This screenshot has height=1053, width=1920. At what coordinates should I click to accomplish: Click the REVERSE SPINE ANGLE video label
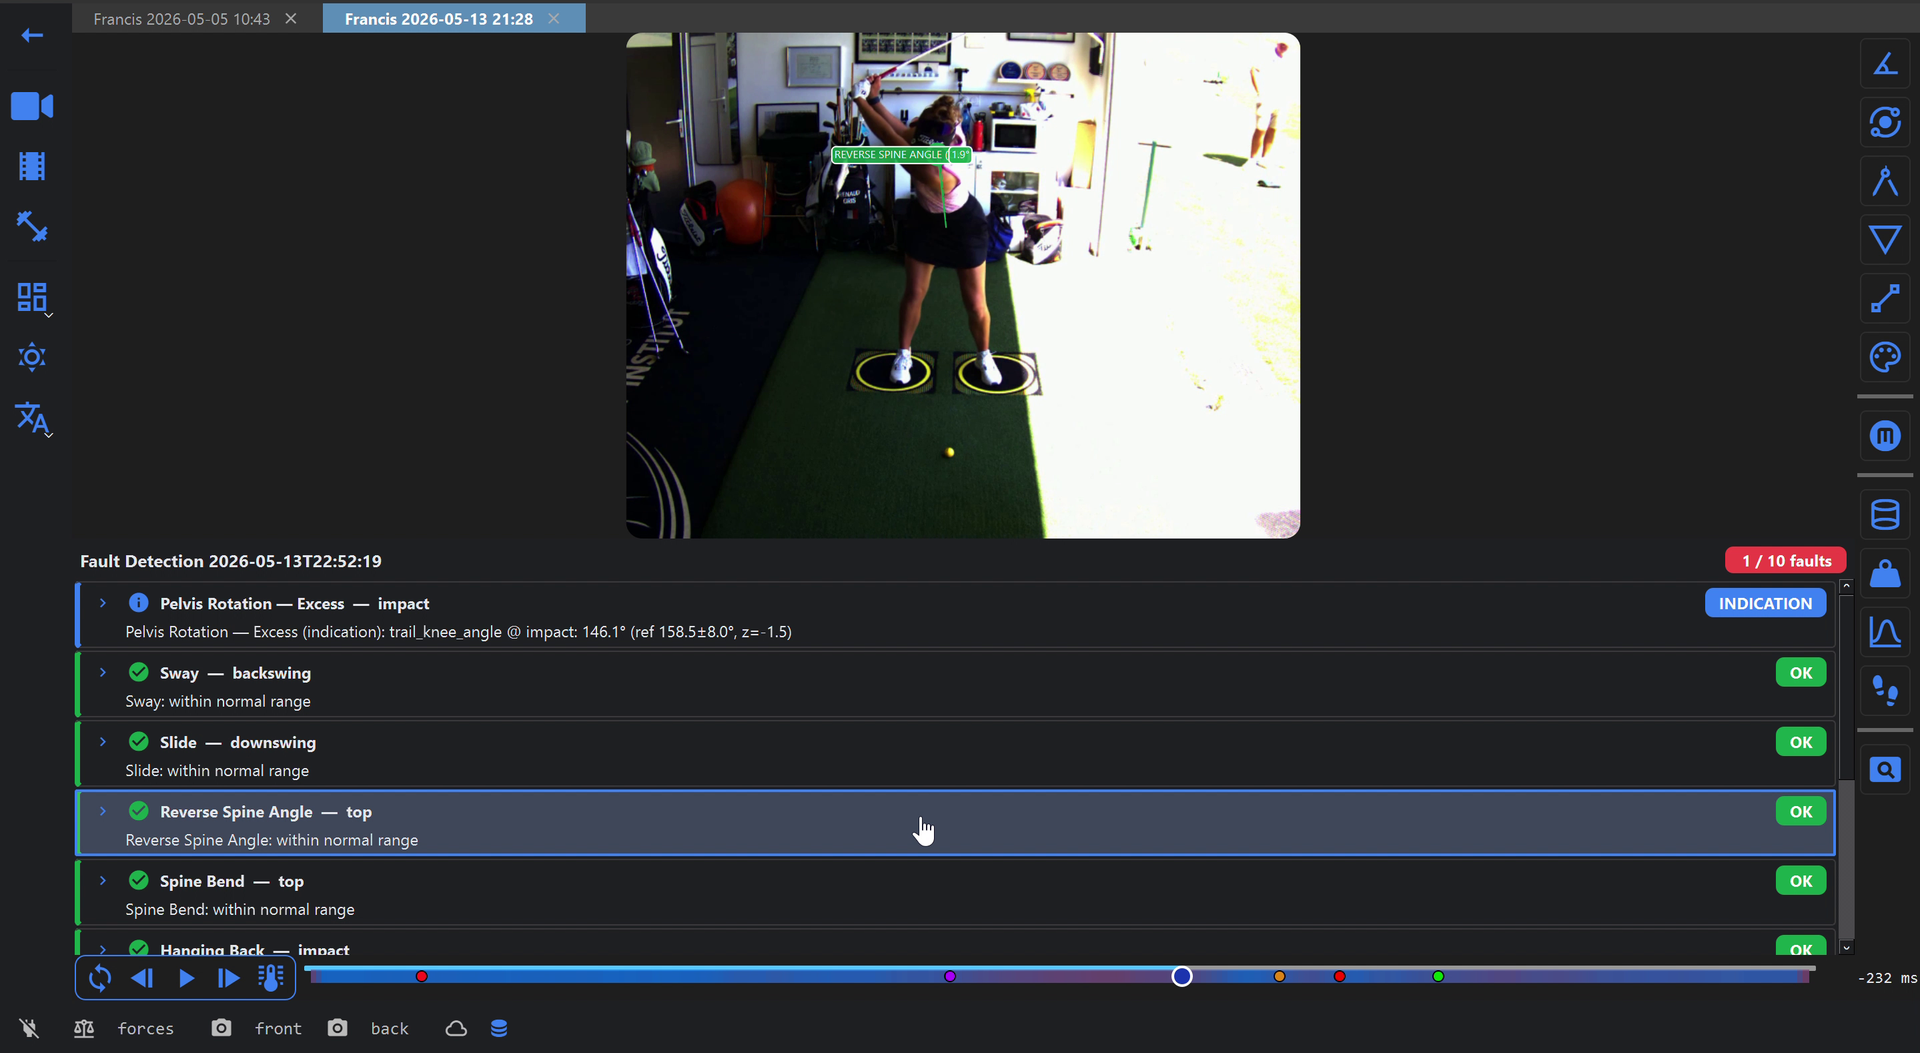point(901,155)
